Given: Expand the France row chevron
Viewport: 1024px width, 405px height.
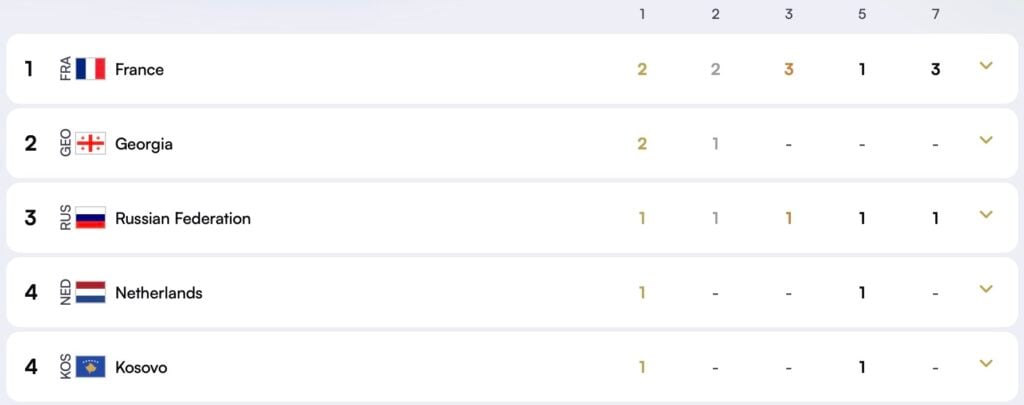Looking at the screenshot, I should [x=986, y=66].
